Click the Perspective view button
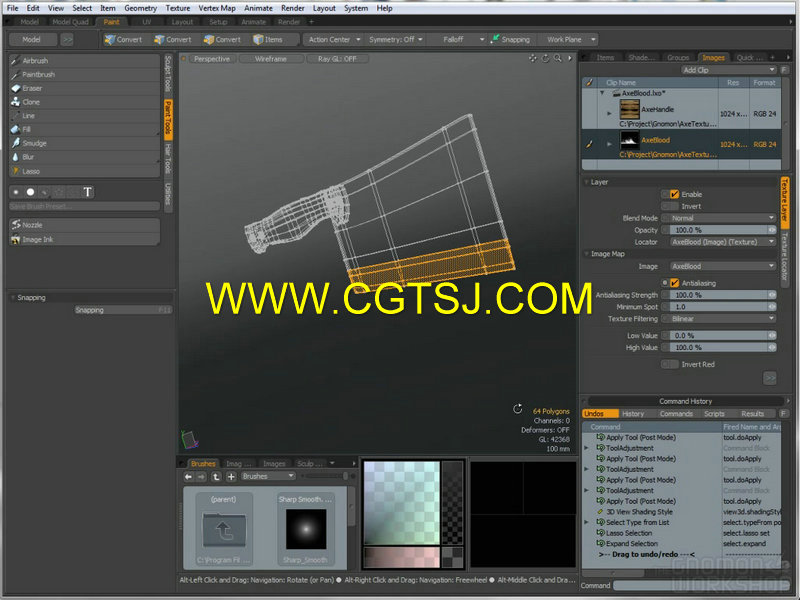Viewport: 800px width, 600px height. (x=212, y=59)
